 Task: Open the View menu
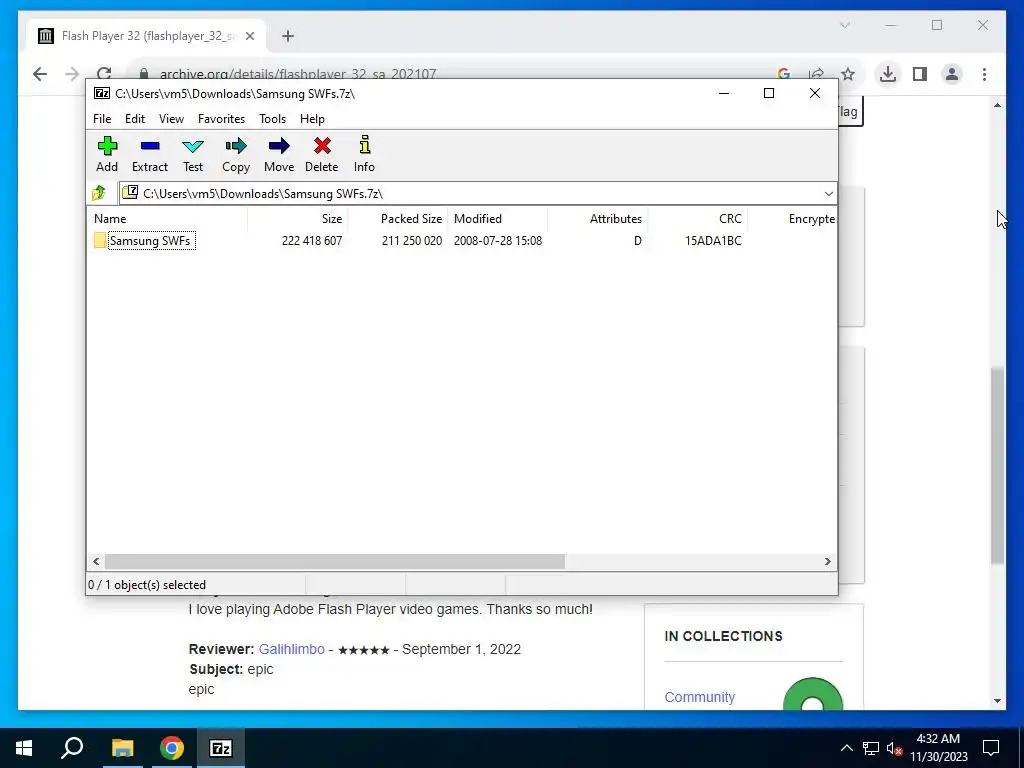tap(171, 119)
